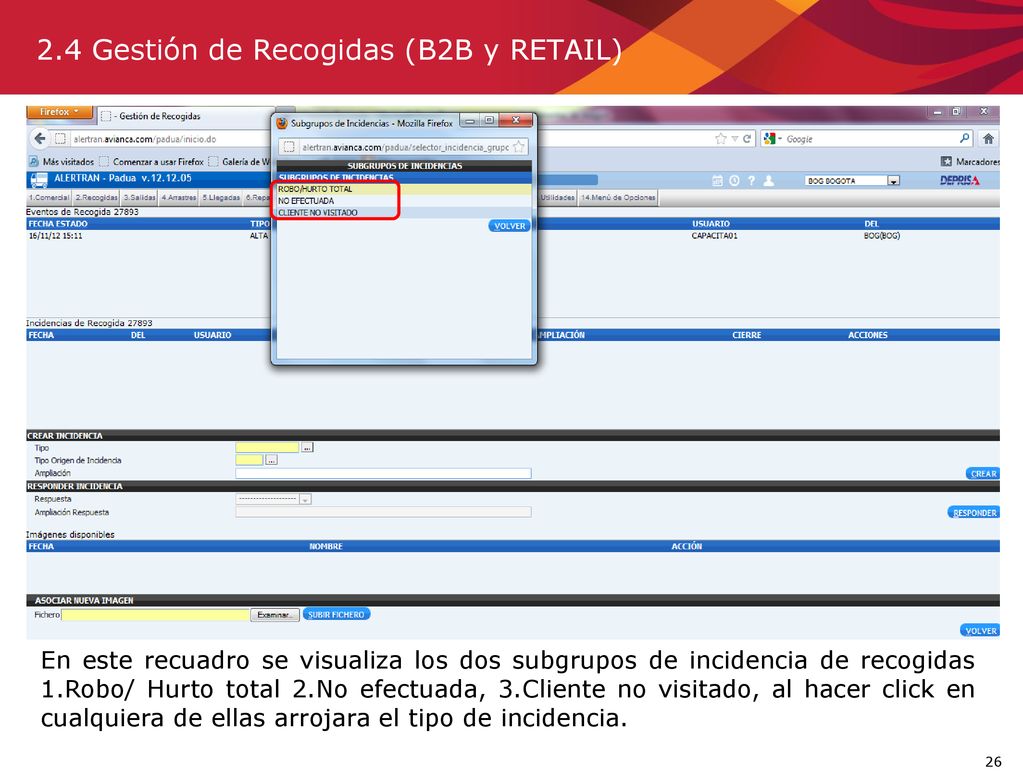Click the calendar icon in ALERTRAN header

pyautogui.click(x=717, y=181)
